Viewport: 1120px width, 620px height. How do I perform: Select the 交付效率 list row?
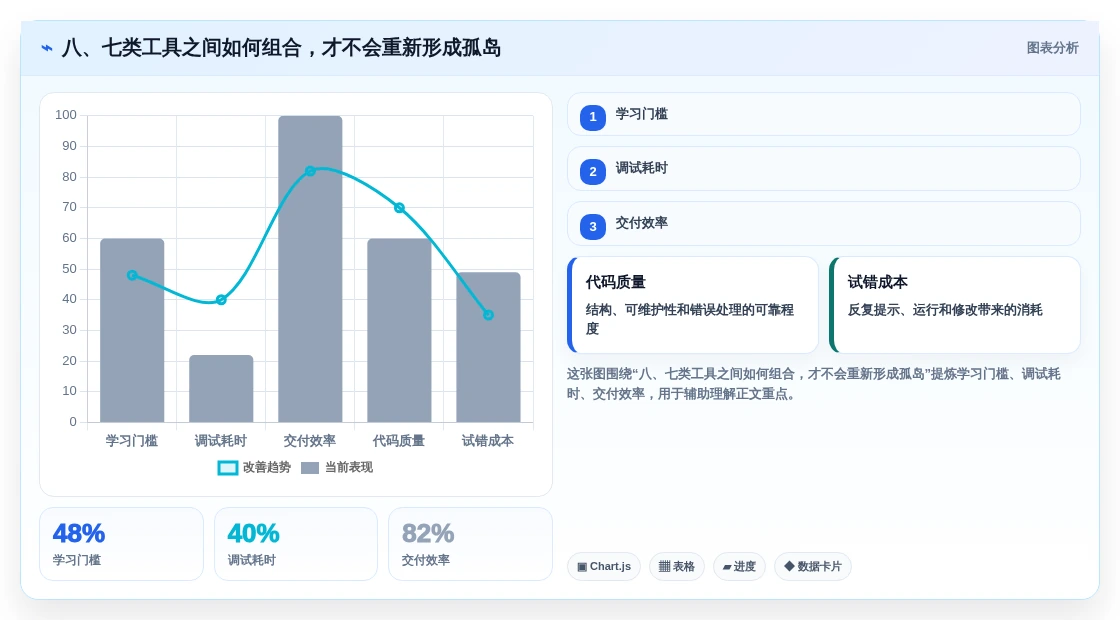click(x=824, y=224)
